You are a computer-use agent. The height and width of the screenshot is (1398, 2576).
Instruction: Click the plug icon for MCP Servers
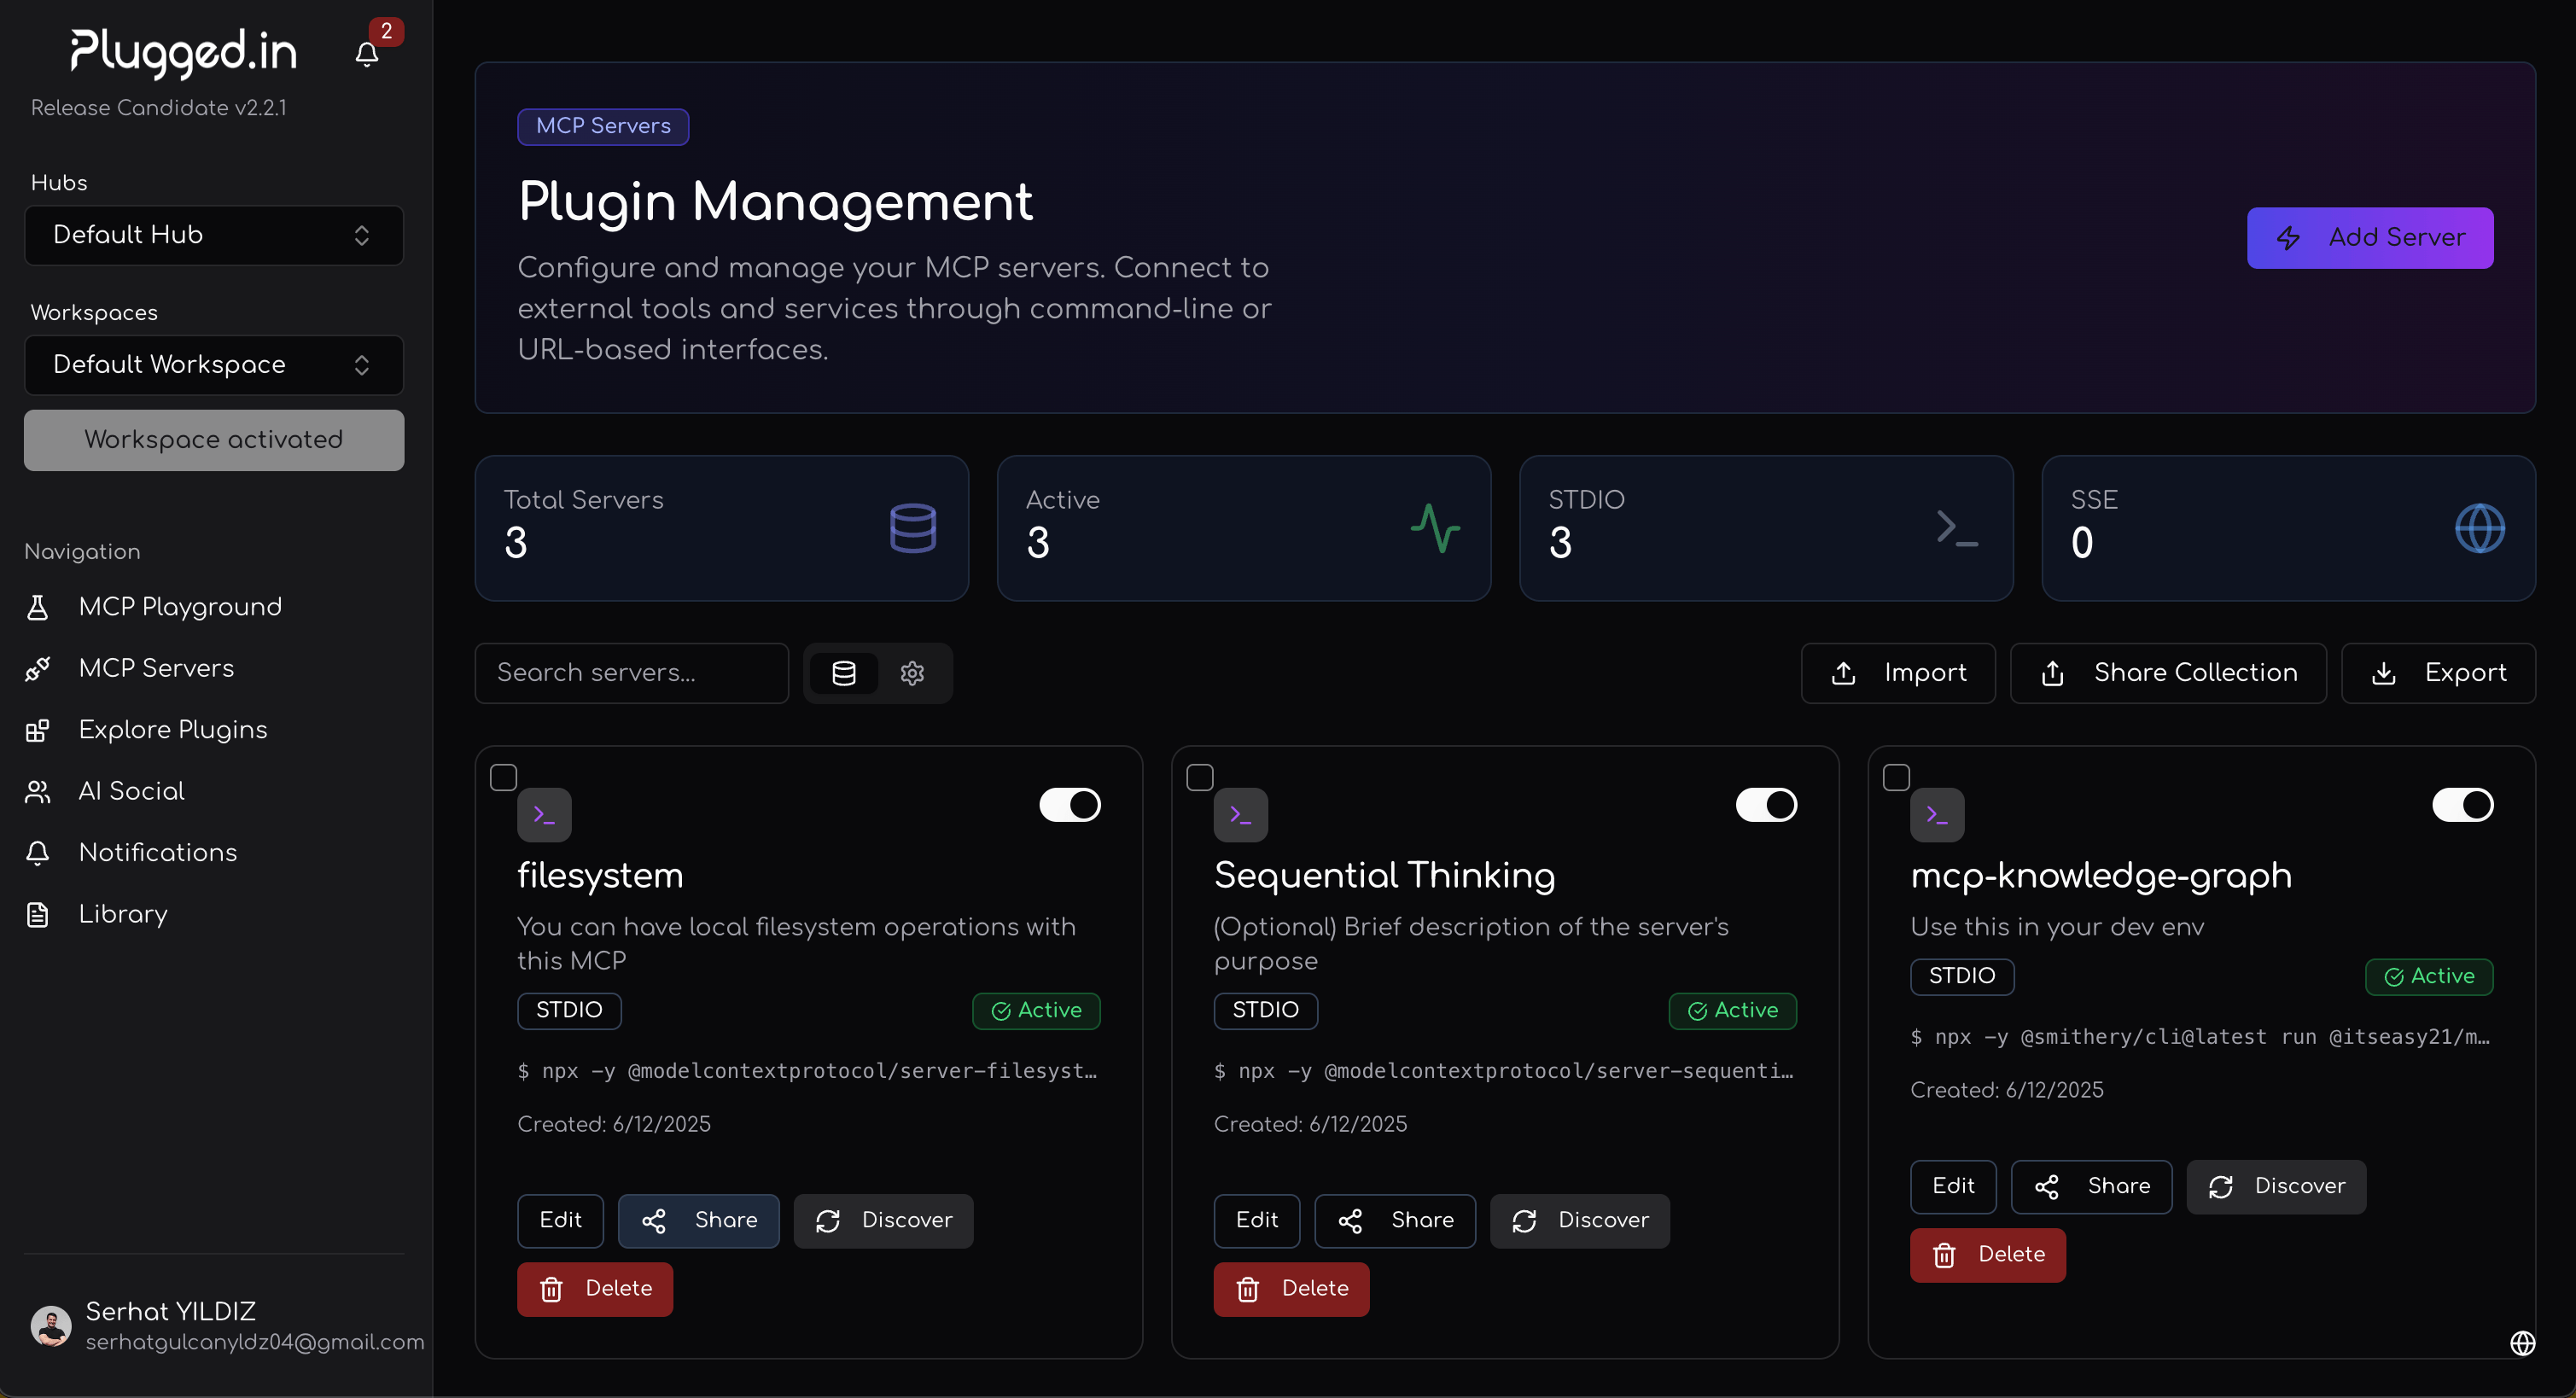tap(38, 669)
